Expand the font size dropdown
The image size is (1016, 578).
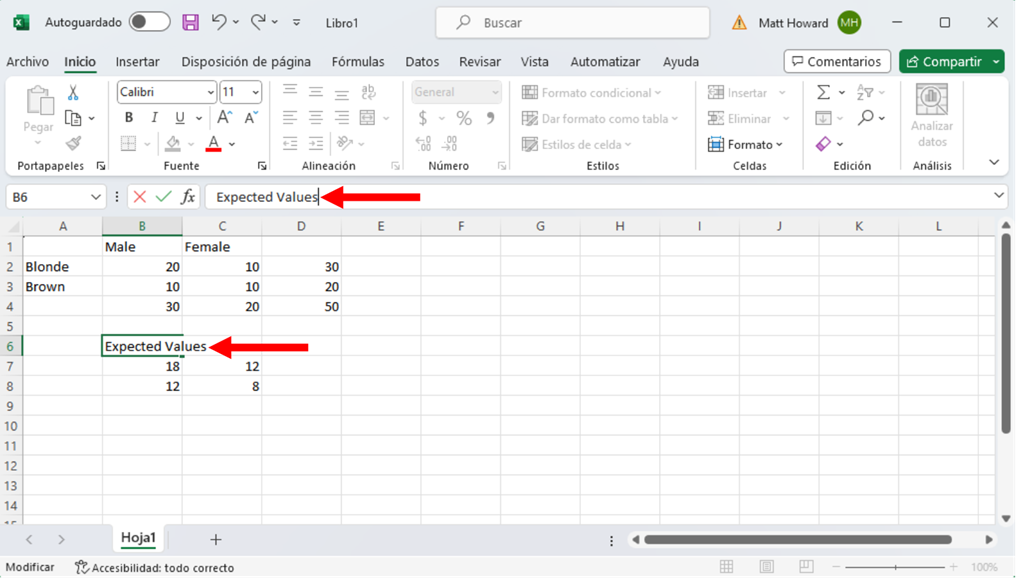(x=255, y=93)
